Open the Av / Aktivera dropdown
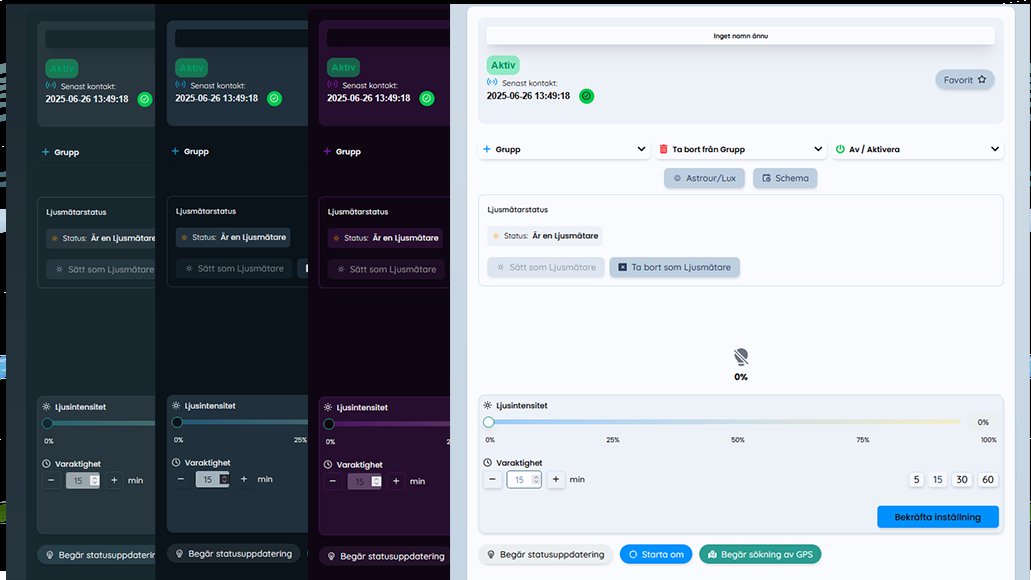 [917, 149]
